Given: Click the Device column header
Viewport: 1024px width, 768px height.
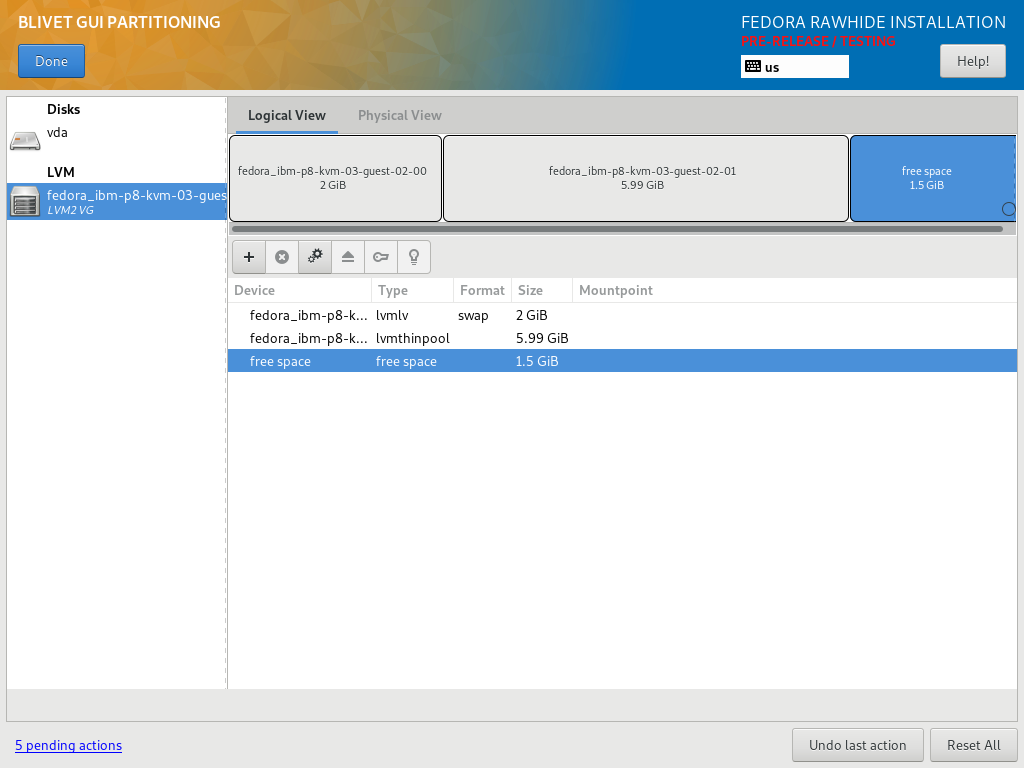Looking at the screenshot, I should [x=300, y=291].
